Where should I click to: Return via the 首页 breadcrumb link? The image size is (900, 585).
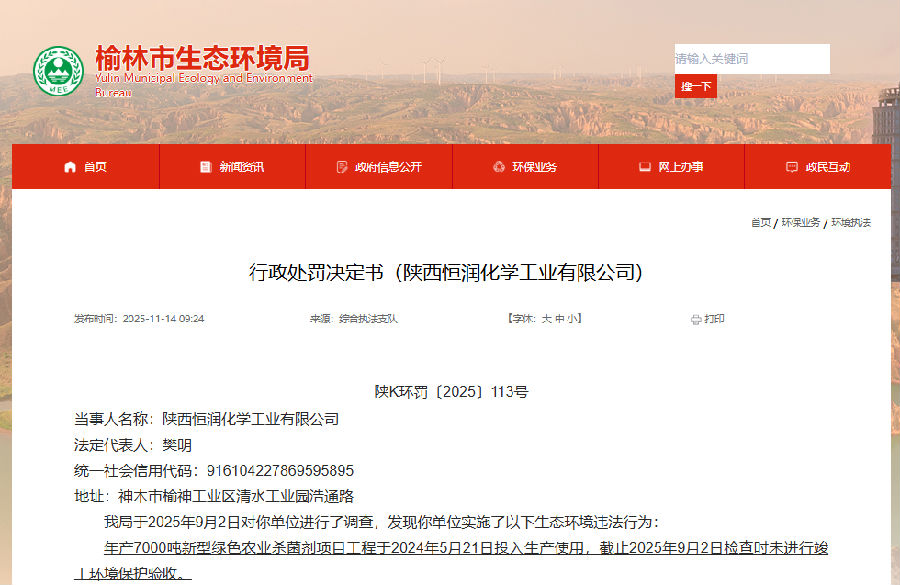pos(761,222)
